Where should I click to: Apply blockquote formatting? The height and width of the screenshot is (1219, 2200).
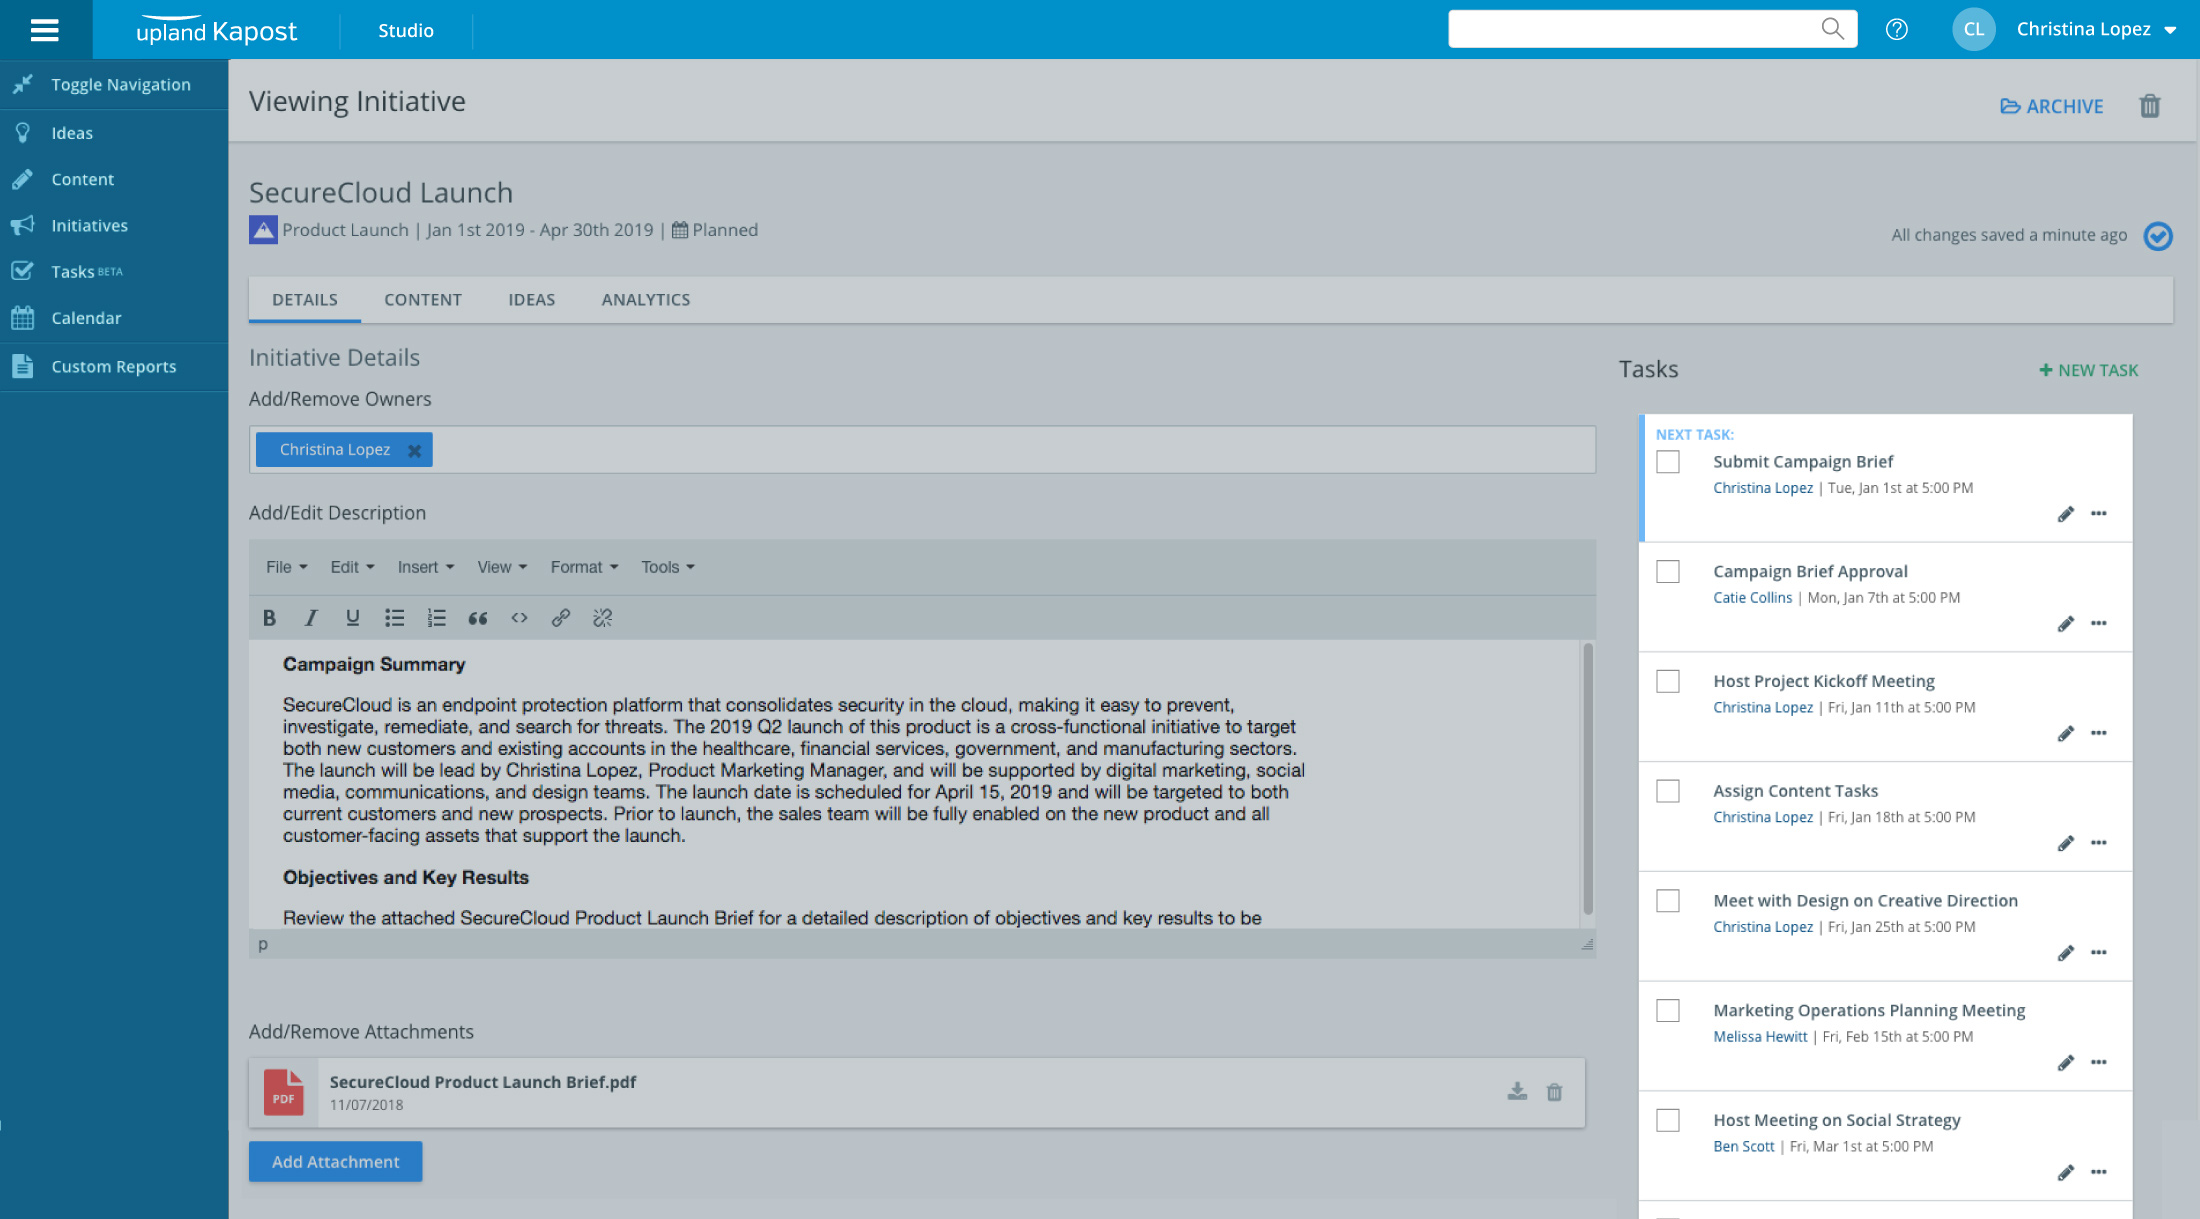tap(478, 618)
